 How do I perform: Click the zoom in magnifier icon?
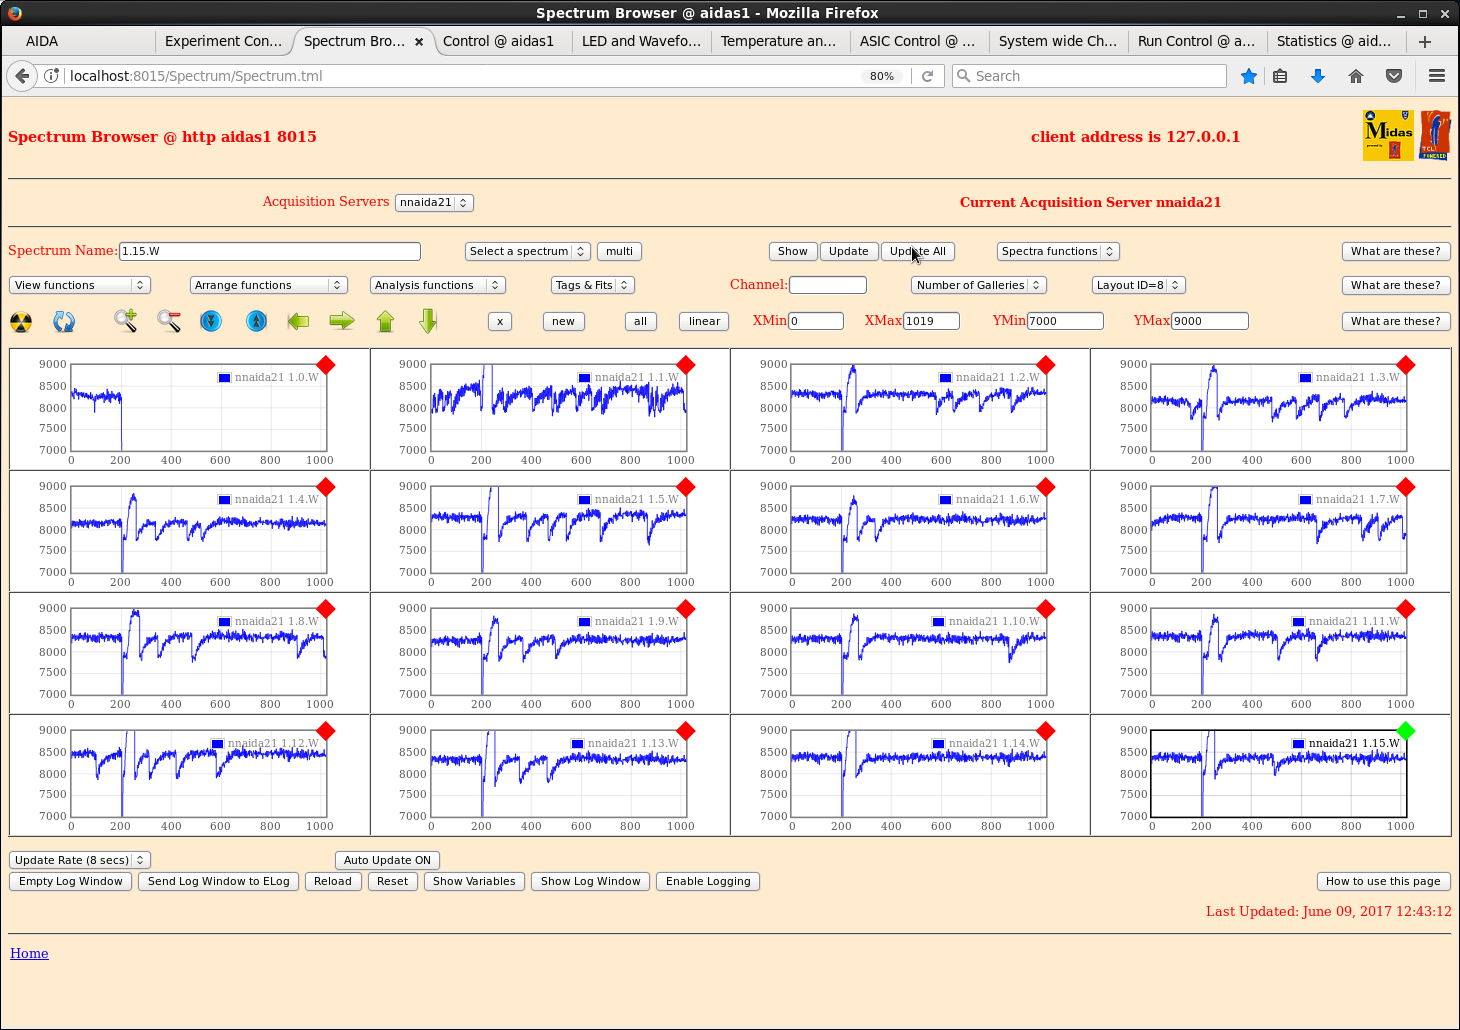click(125, 321)
